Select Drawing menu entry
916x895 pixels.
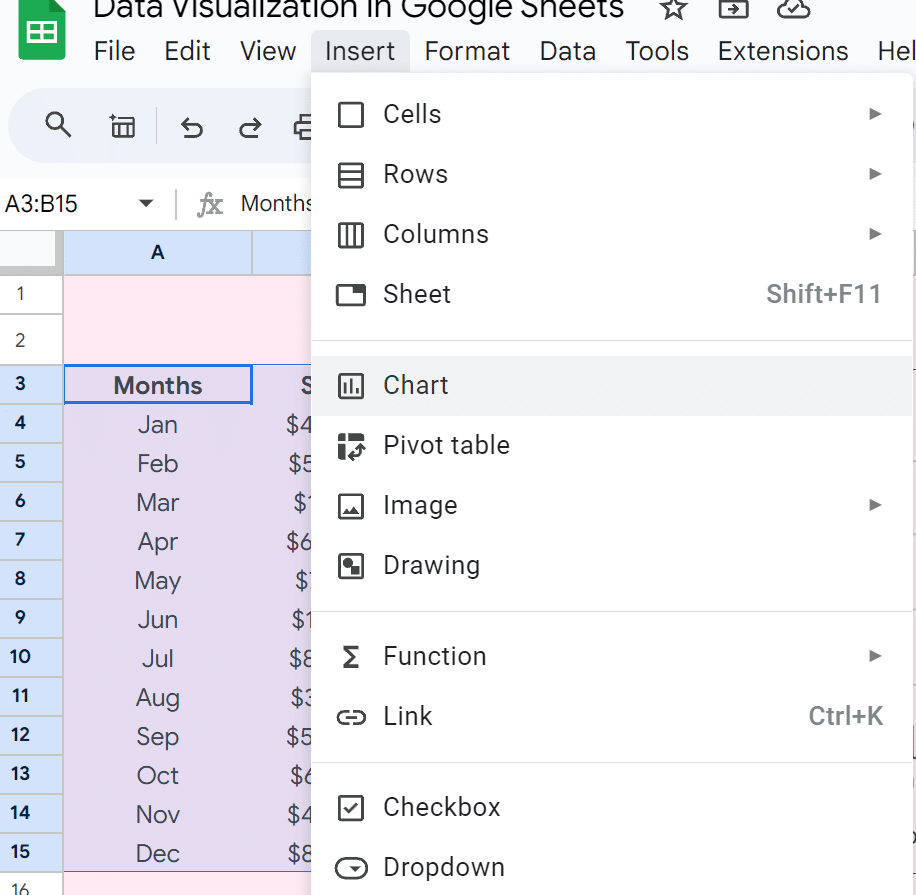point(612,566)
